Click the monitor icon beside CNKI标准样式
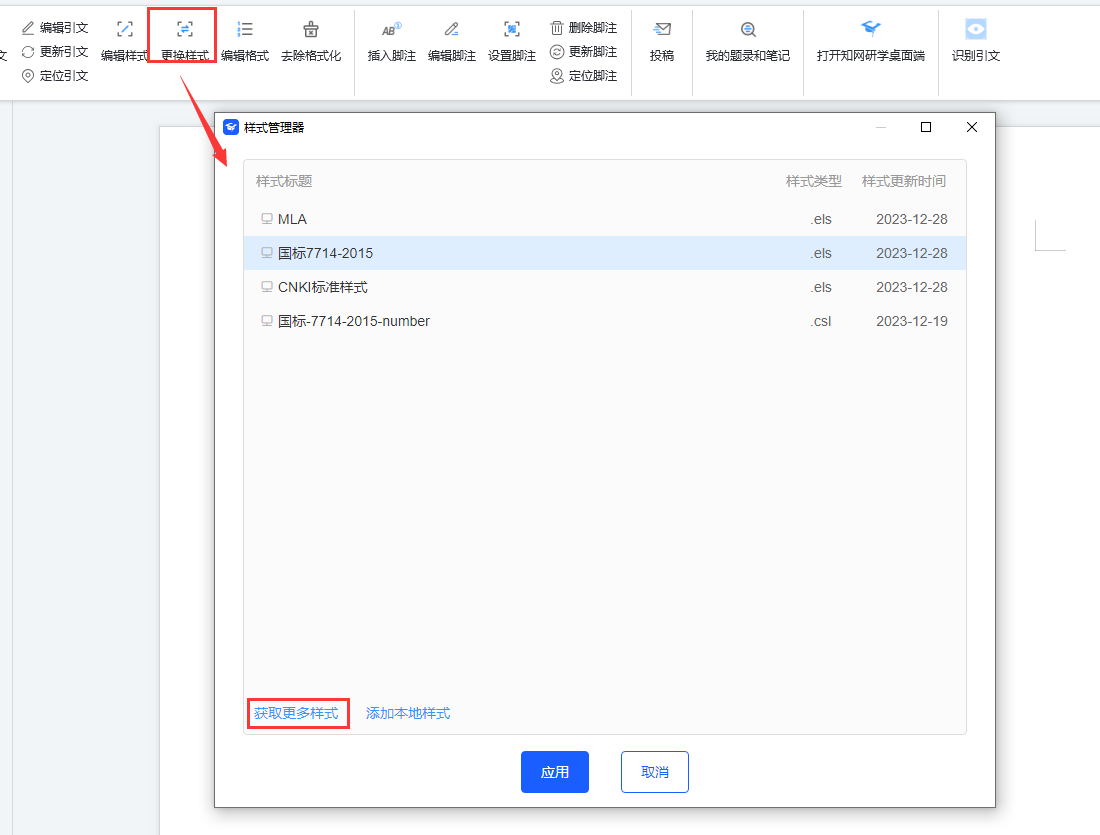 point(267,287)
